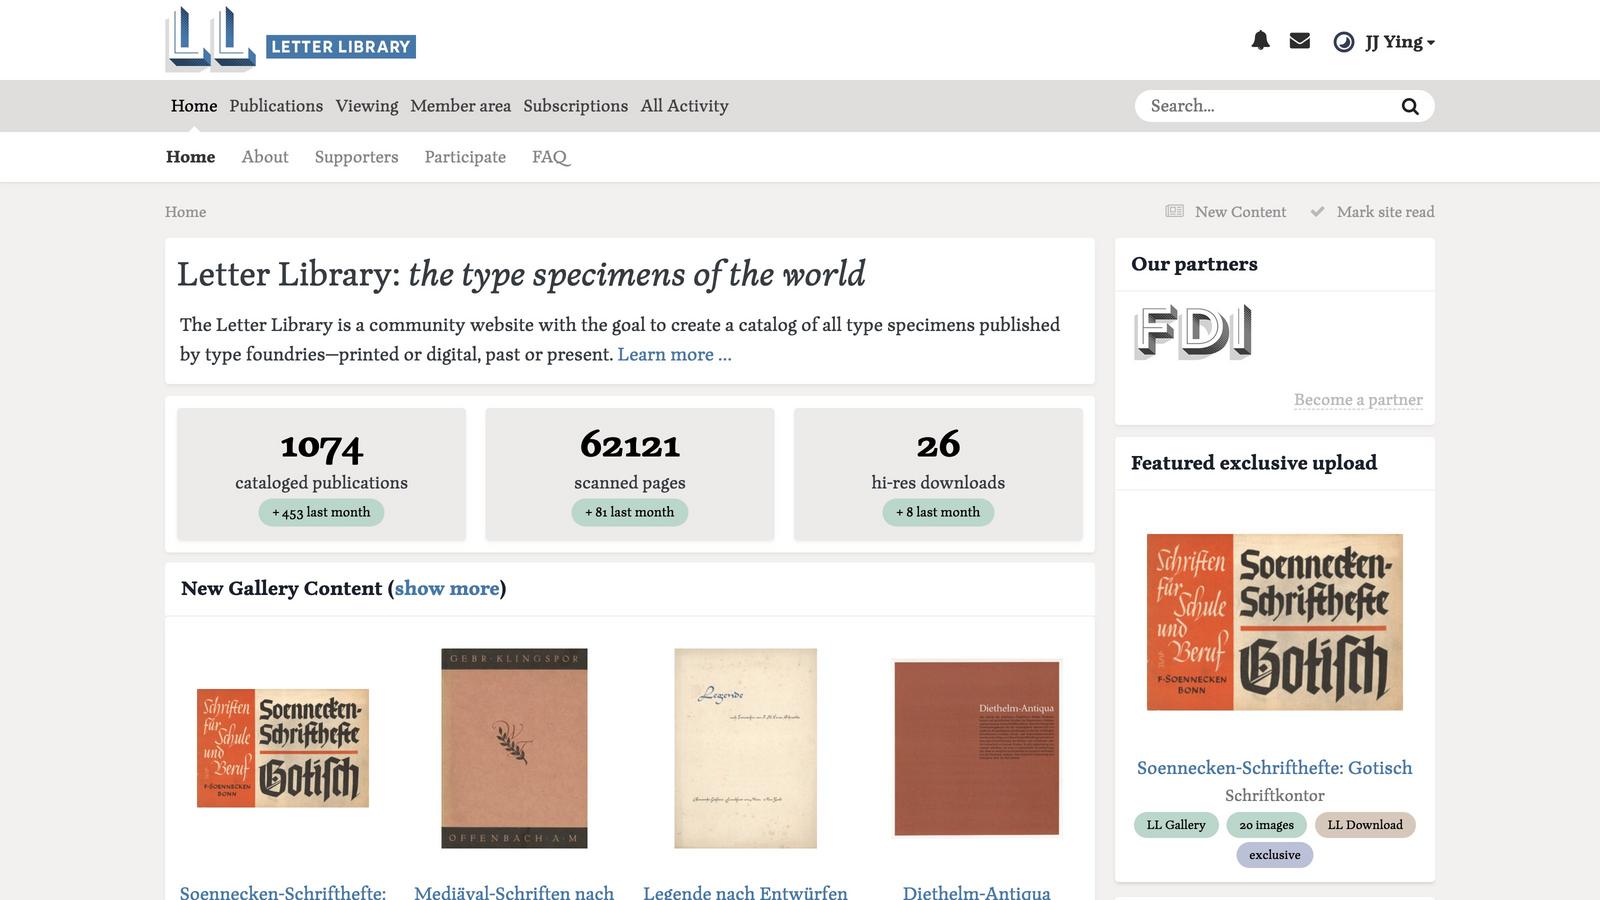Open All Activity in the main navigation
The width and height of the screenshot is (1600, 900).
(x=684, y=106)
